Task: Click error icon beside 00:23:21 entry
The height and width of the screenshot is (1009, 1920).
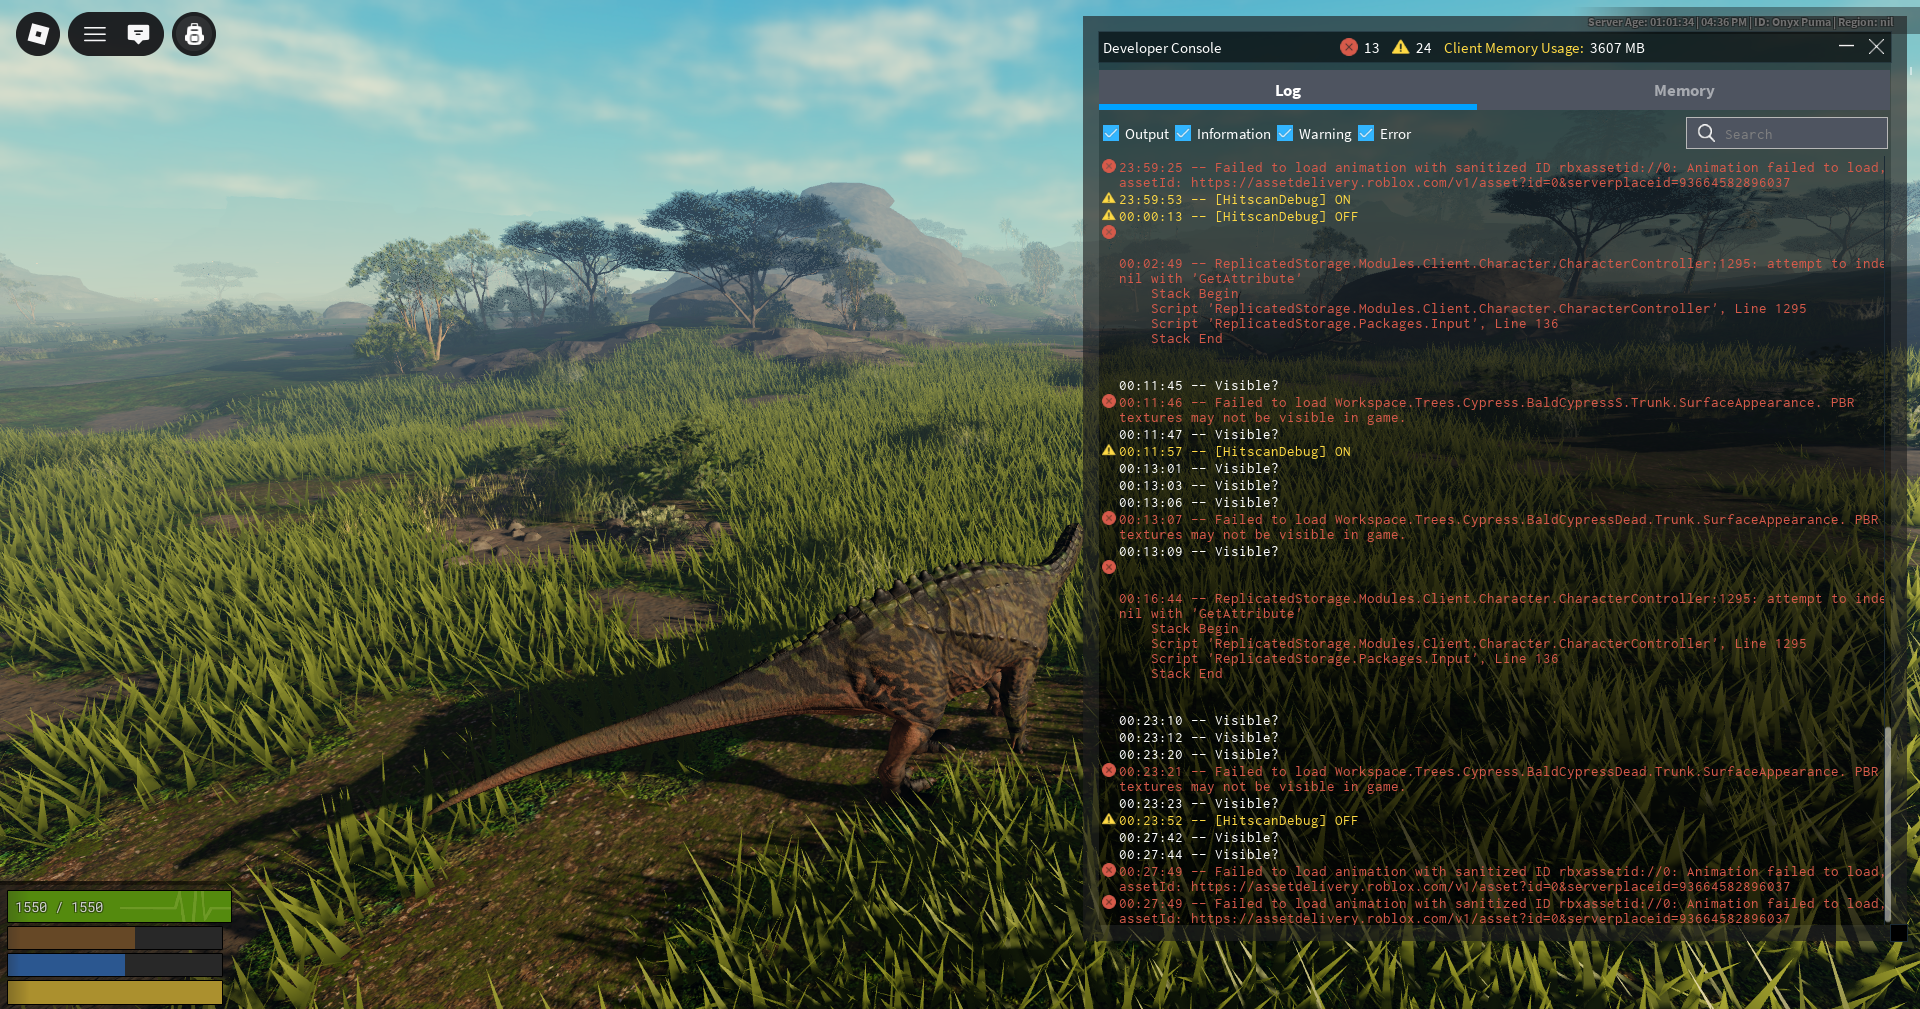Action: pyautogui.click(x=1109, y=770)
